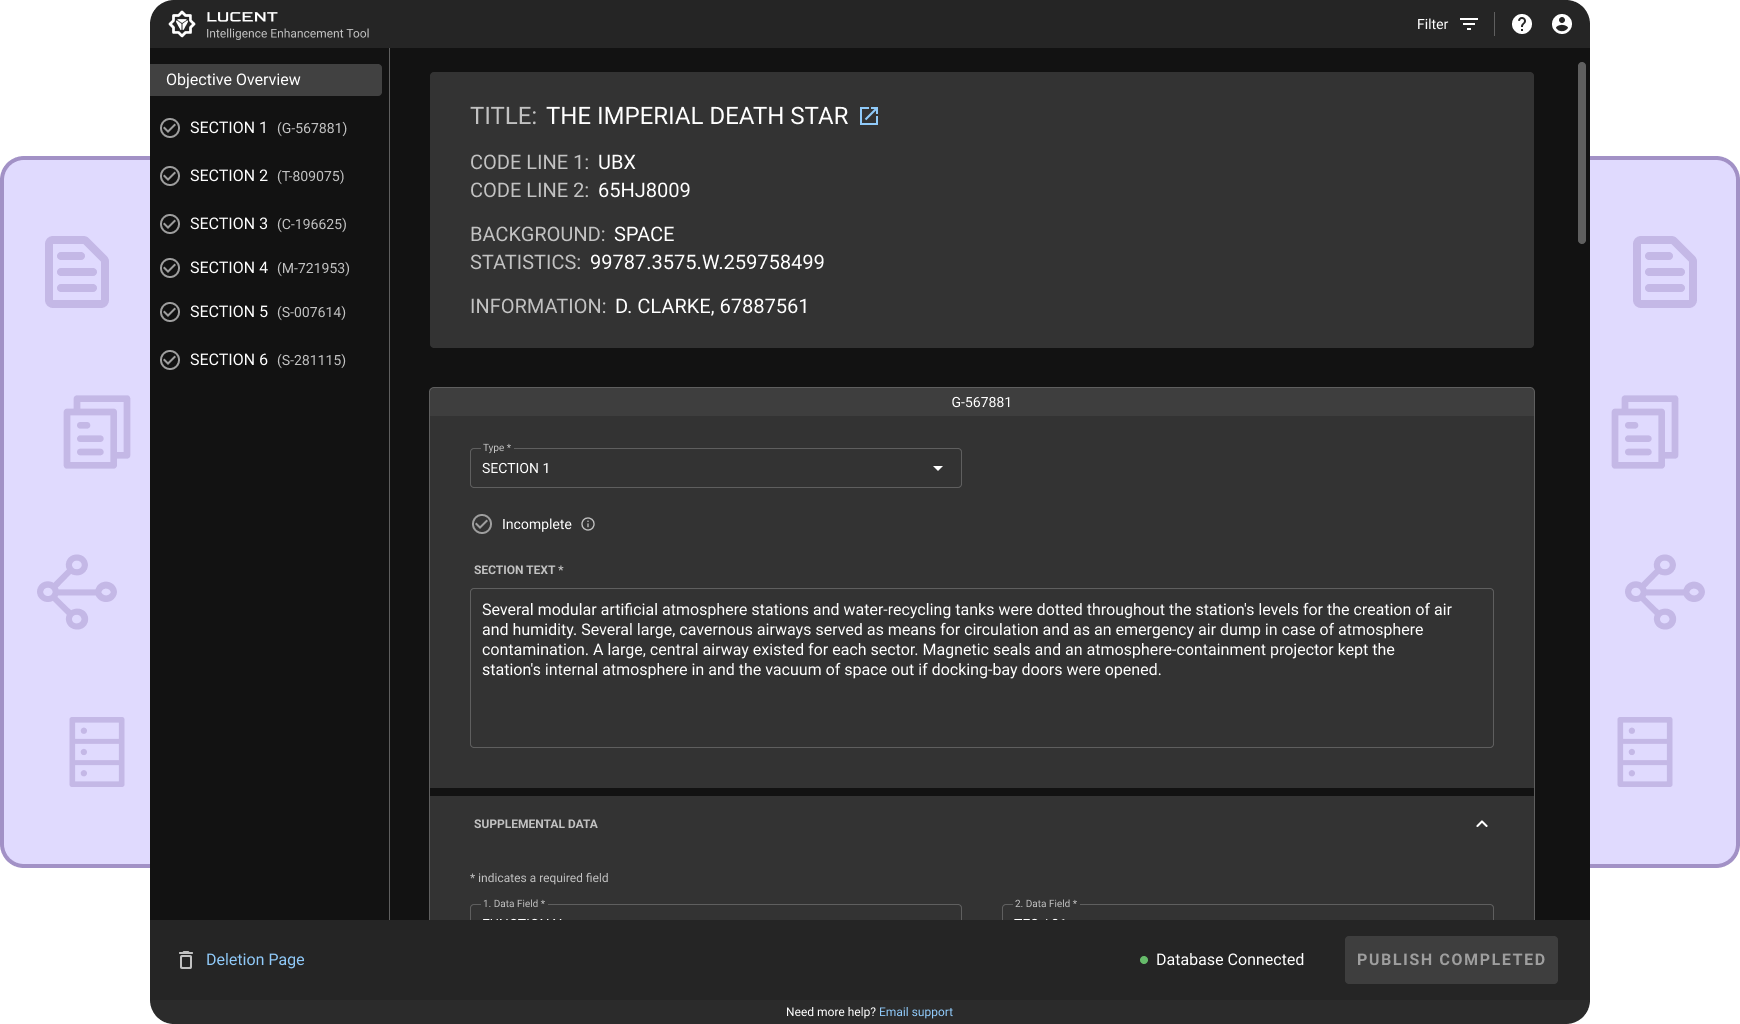Open the help question mark icon
The image size is (1740, 1024).
pos(1522,24)
